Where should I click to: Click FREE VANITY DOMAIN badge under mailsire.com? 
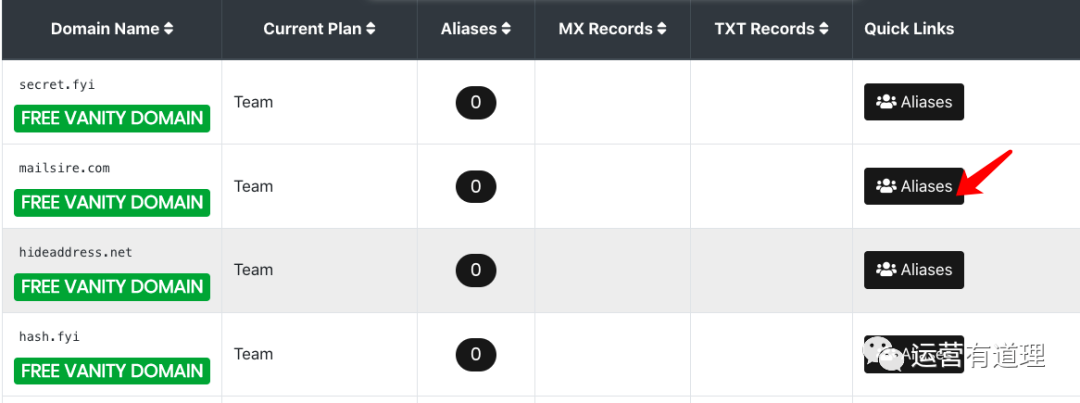pos(112,202)
